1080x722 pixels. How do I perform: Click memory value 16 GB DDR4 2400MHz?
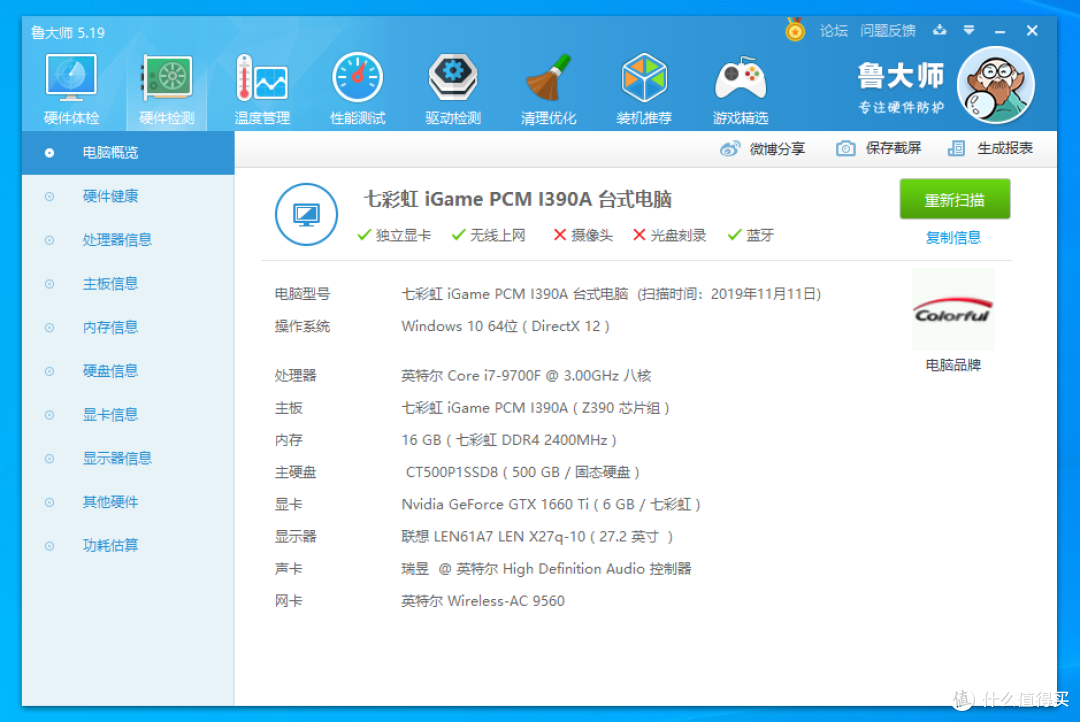point(508,440)
